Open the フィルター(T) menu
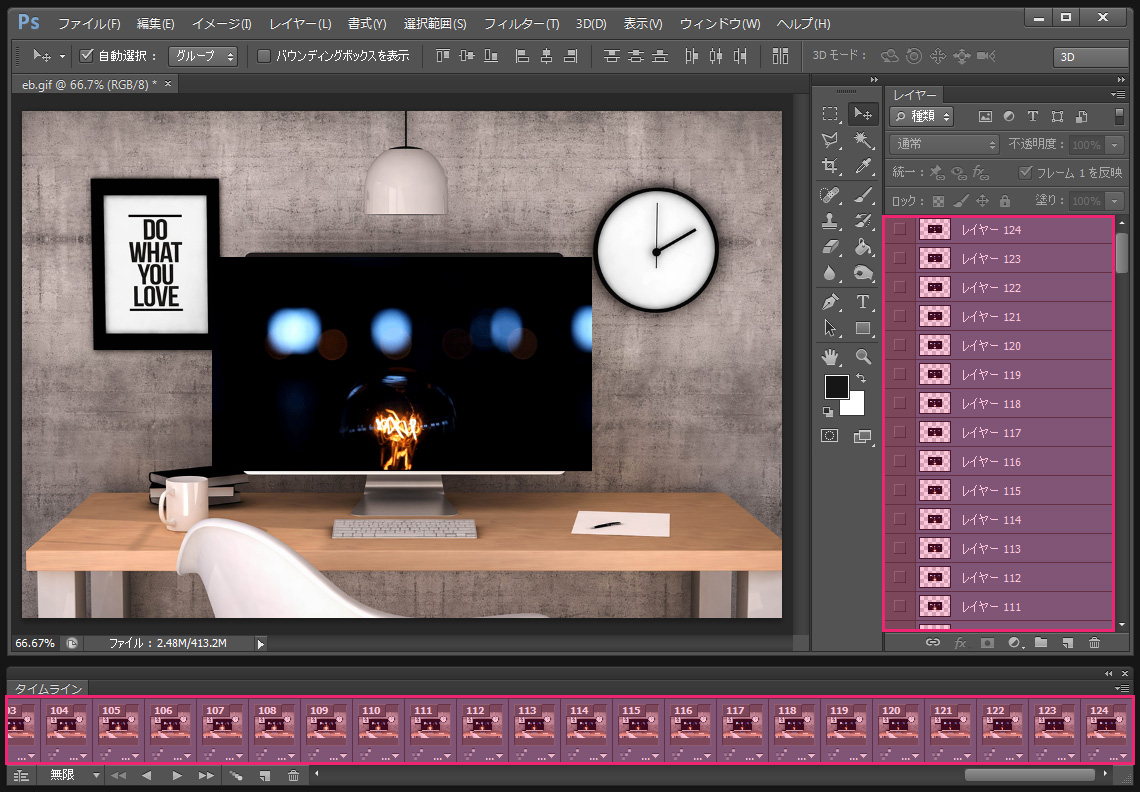 point(521,23)
